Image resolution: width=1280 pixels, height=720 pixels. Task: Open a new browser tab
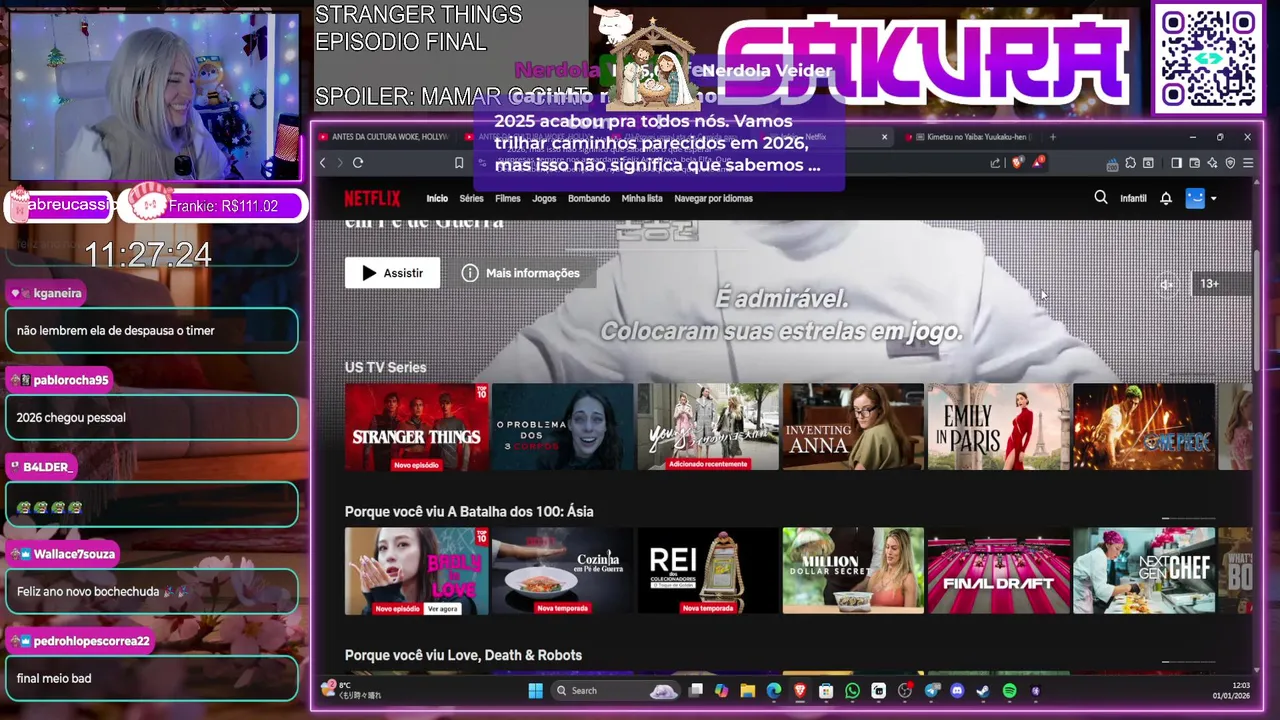(1053, 137)
